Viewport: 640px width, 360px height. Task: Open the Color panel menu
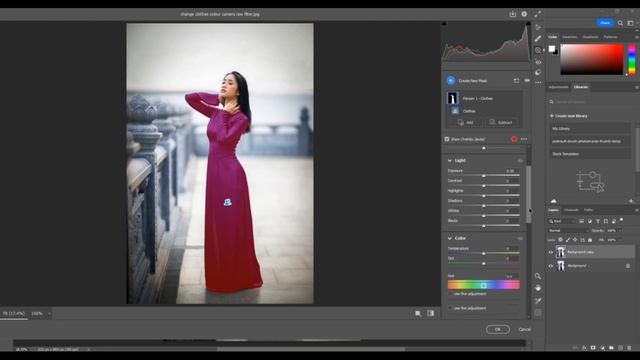(x=636, y=37)
